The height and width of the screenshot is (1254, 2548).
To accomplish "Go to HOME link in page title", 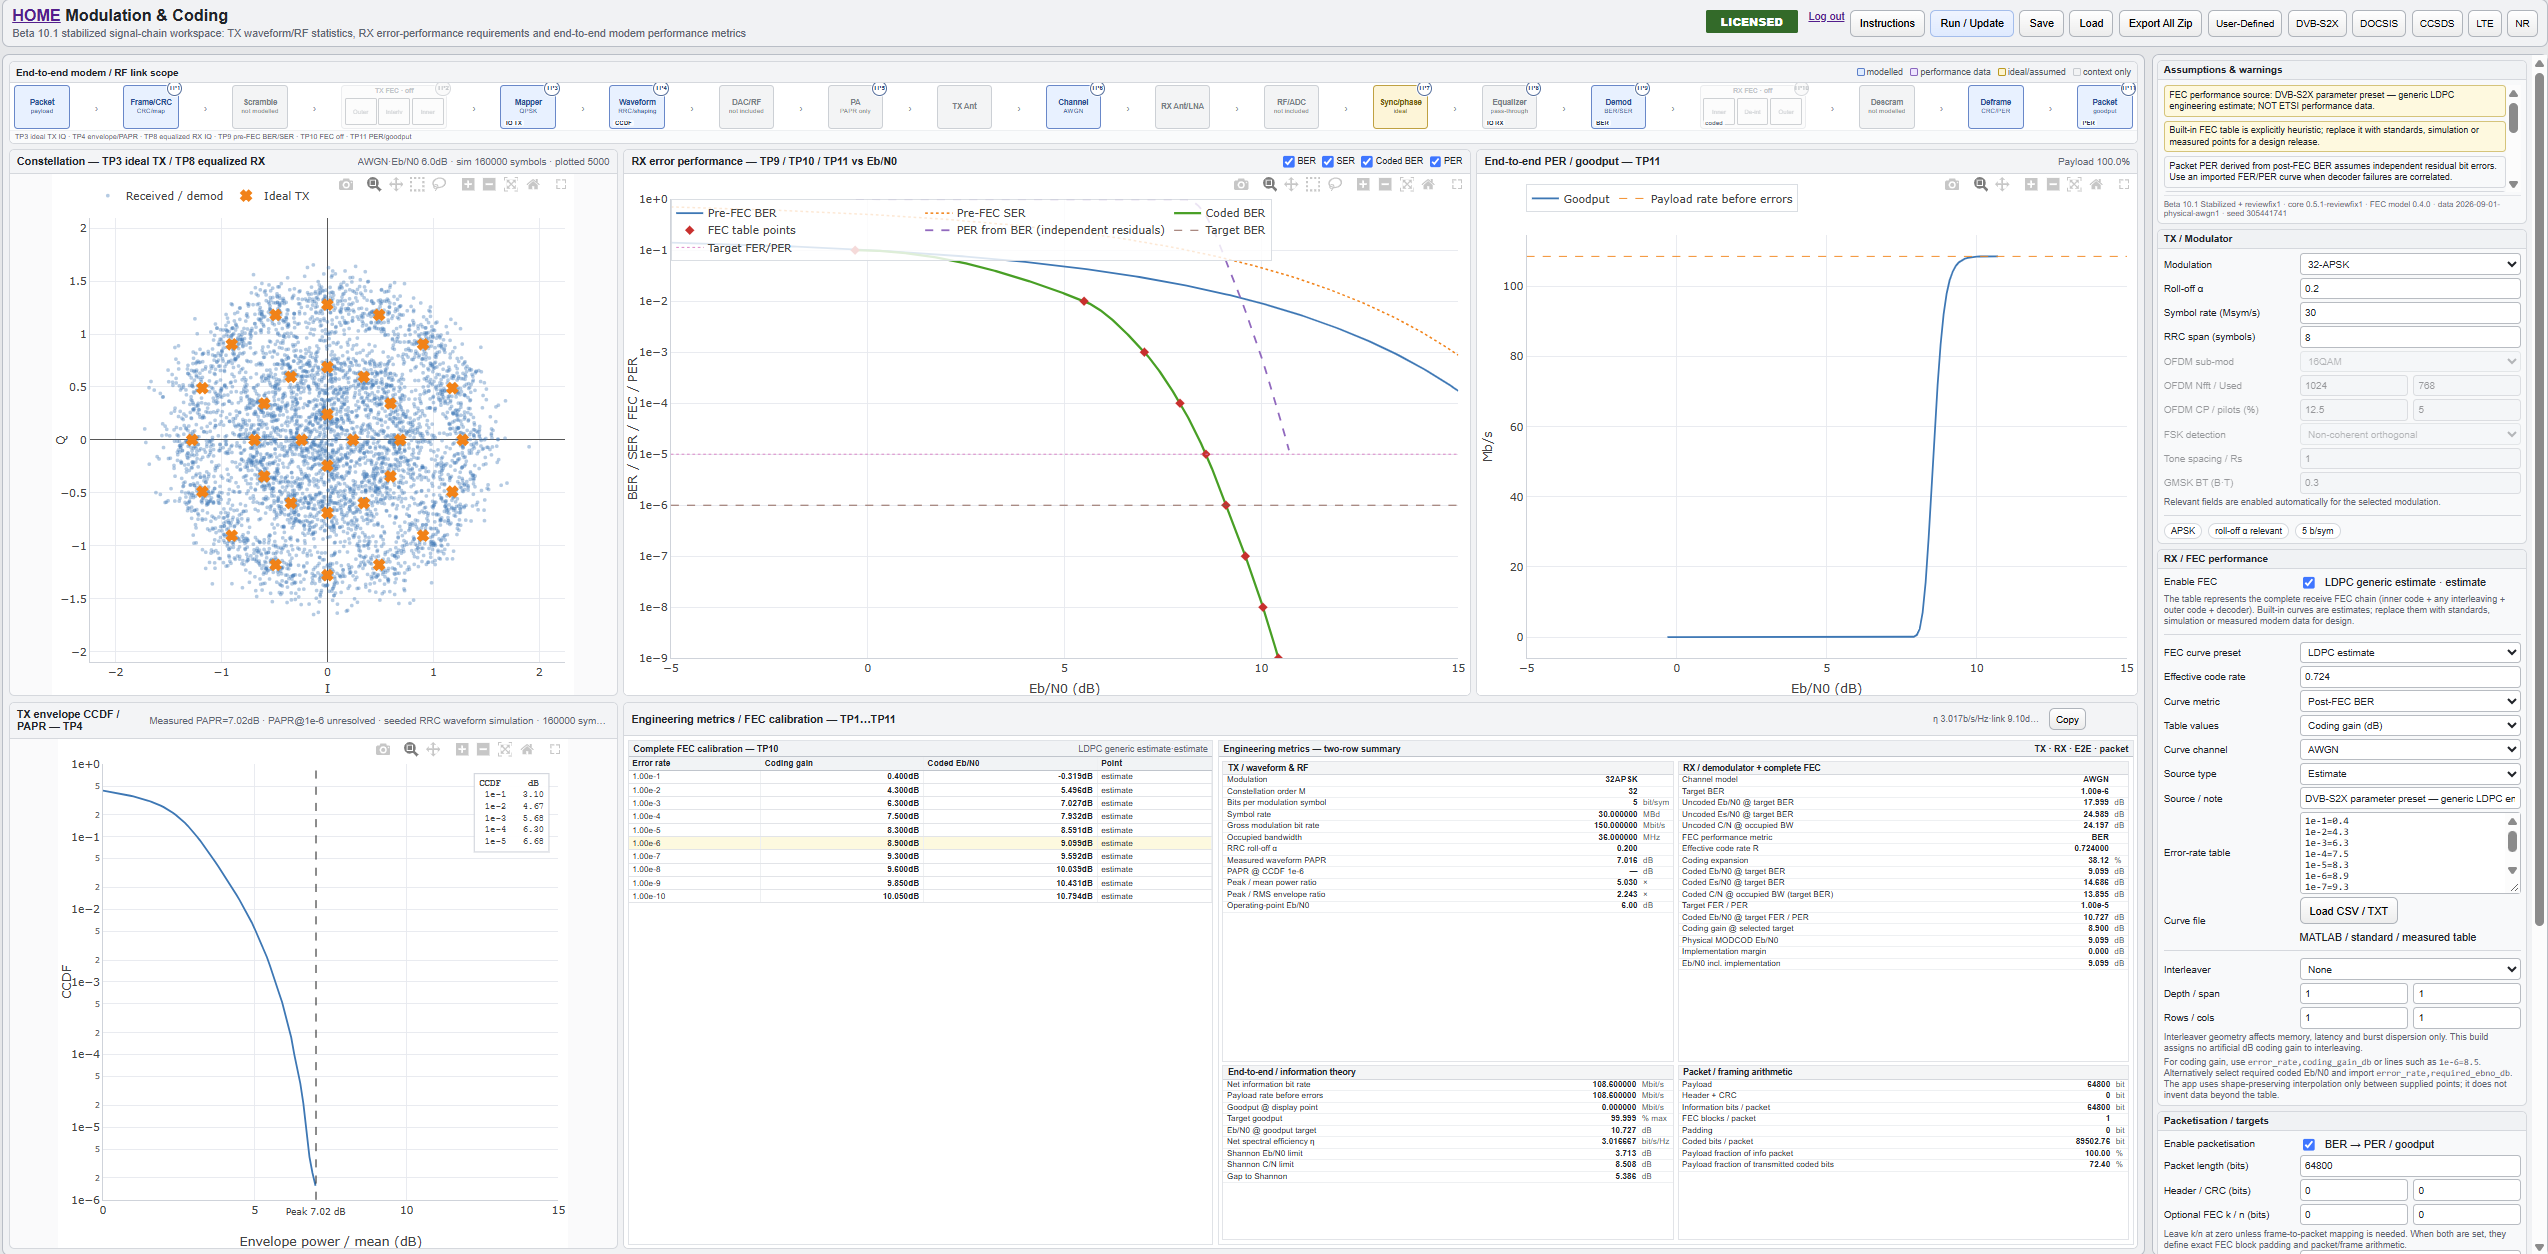I will pyautogui.click(x=36, y=15).
